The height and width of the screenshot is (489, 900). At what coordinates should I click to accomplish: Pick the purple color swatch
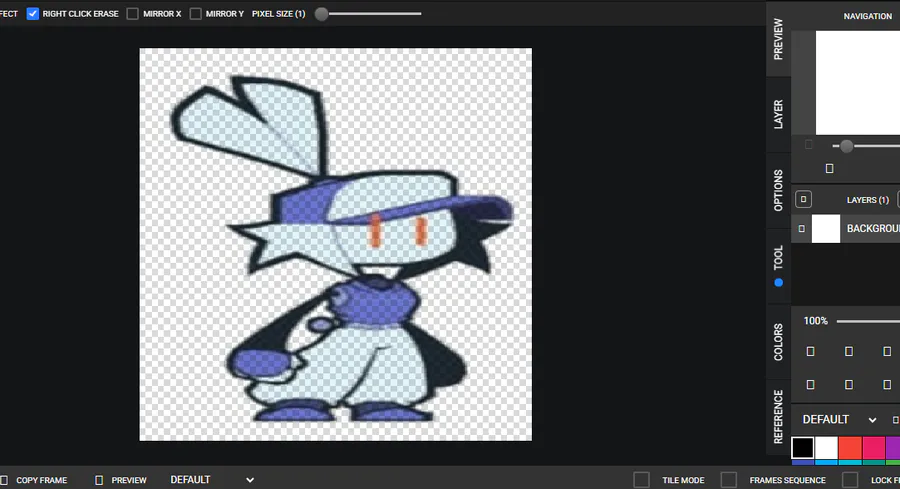(893, 448)
